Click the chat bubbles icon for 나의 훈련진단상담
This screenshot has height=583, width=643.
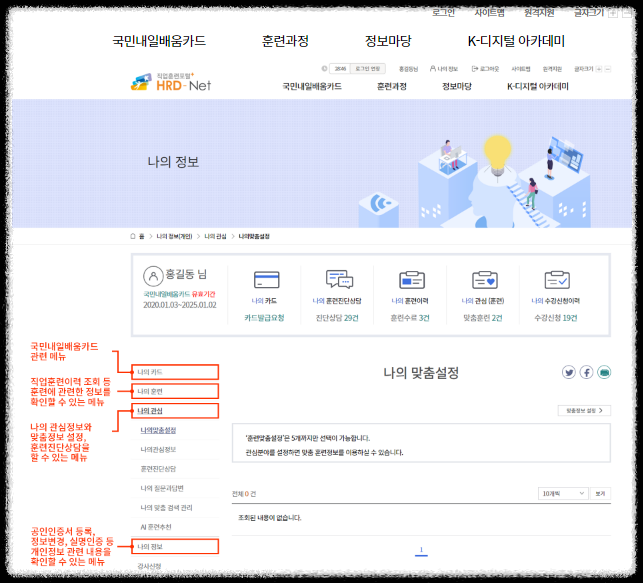point(339,280)
